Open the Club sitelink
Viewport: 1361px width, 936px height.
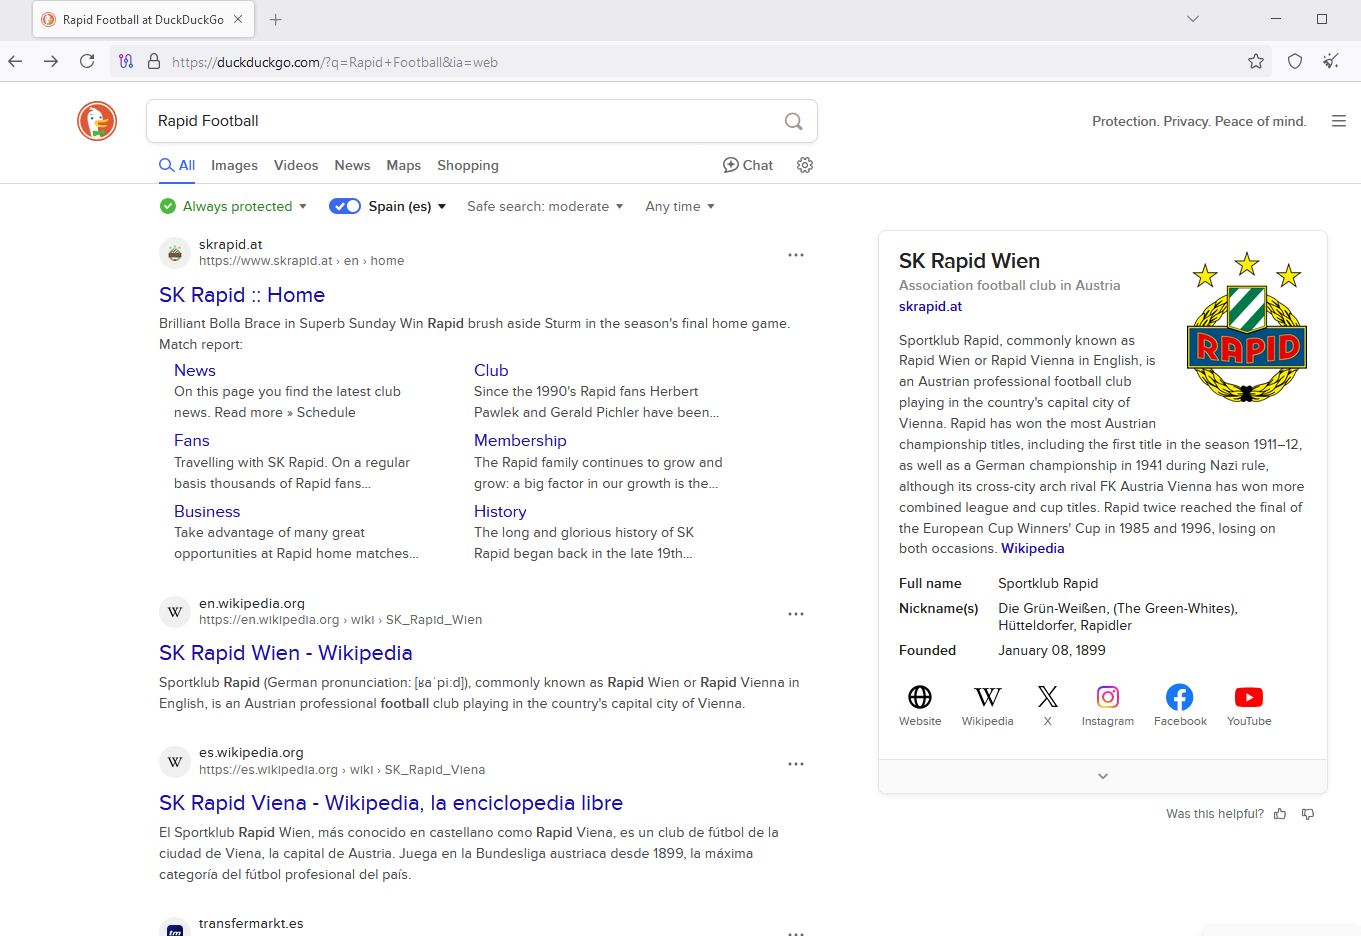tap(491, 370)
